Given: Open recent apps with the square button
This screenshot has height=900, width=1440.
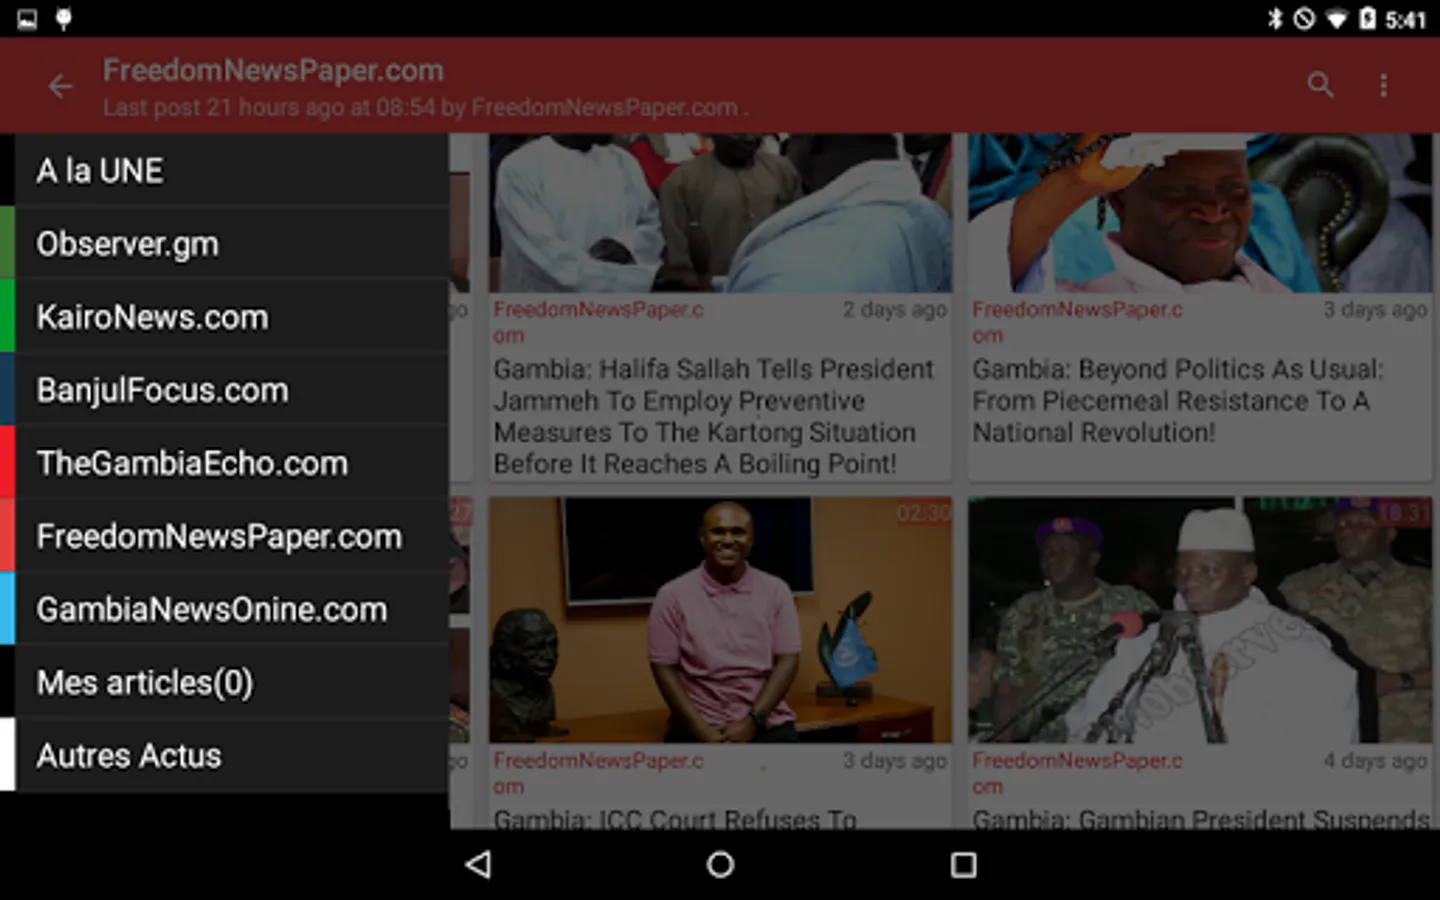Looking at the screenshot, I should click(x=963, y=864).
